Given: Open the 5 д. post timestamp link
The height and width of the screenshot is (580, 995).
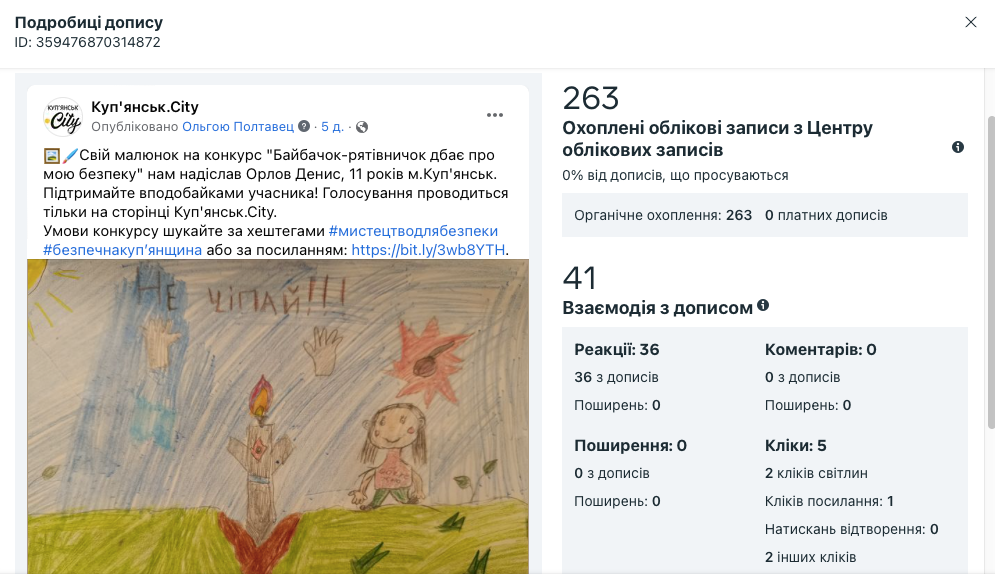Looking at the screenshot, I should (x=333, y=126).
